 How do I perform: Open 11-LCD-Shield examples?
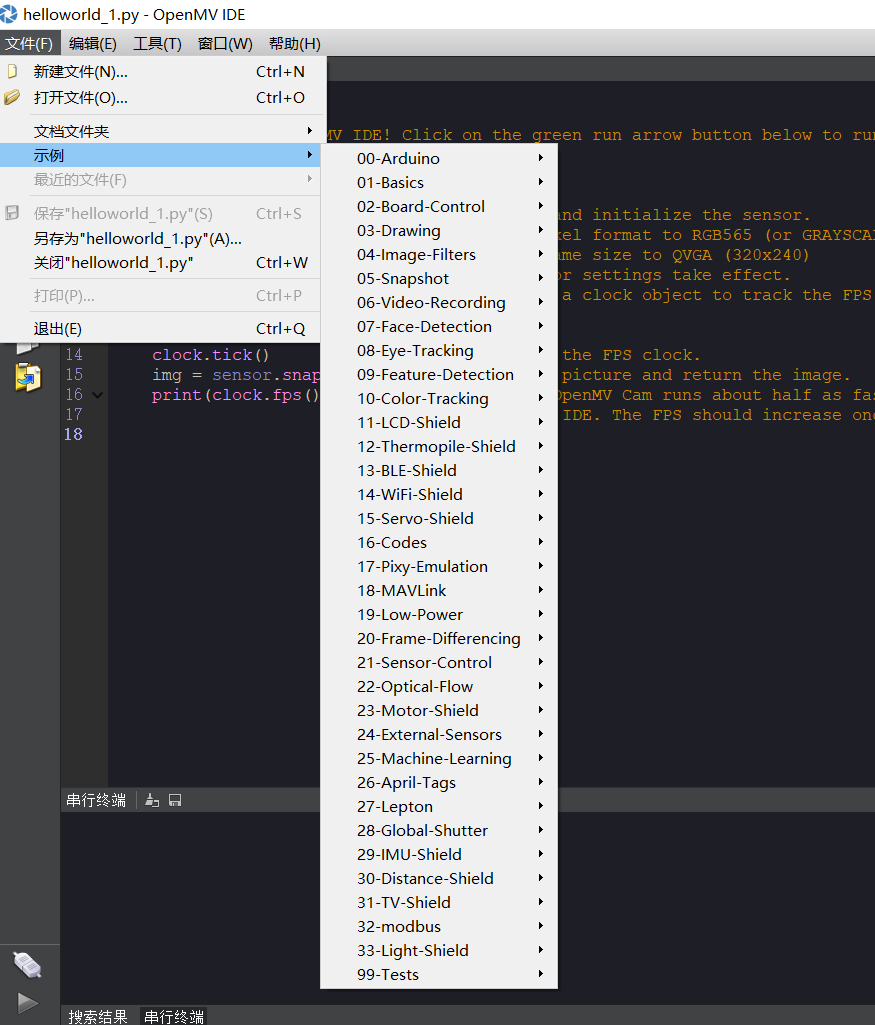[x=439, y=422]
